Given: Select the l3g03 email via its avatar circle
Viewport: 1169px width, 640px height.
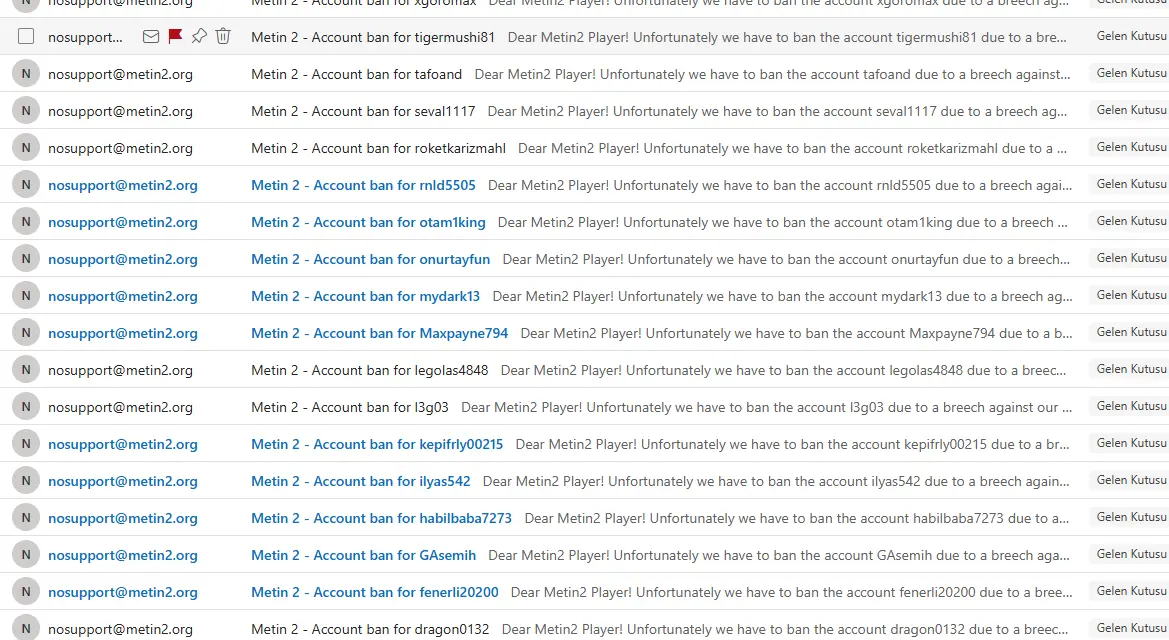Looking at the screenshot, I should click(26, 407).
